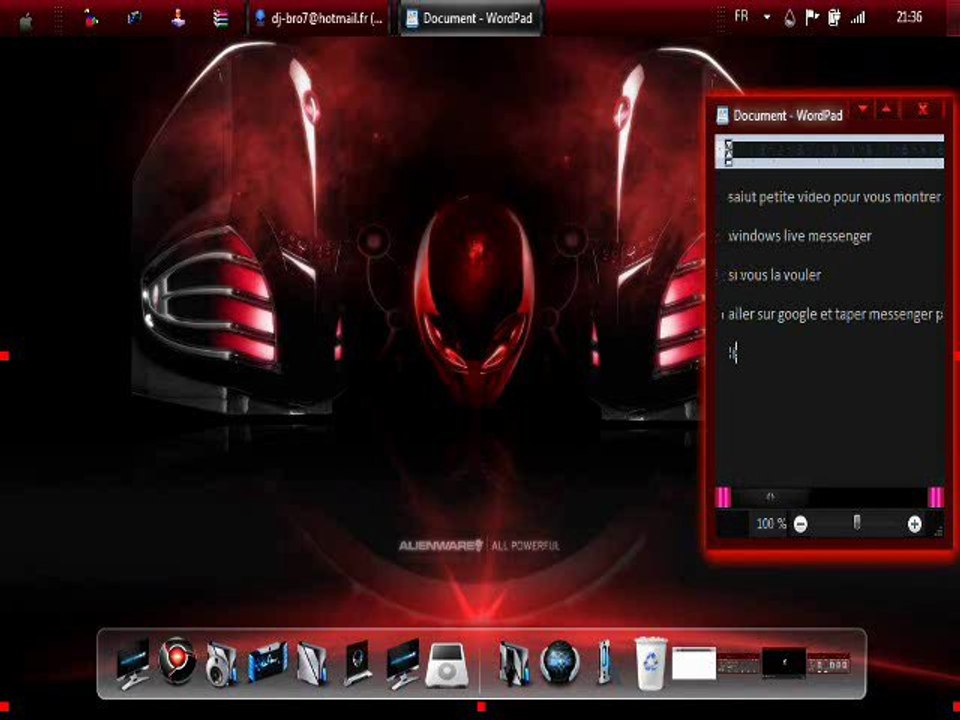
Task: Open the Recycle Bin in dock
Action: tap(650, 664)
